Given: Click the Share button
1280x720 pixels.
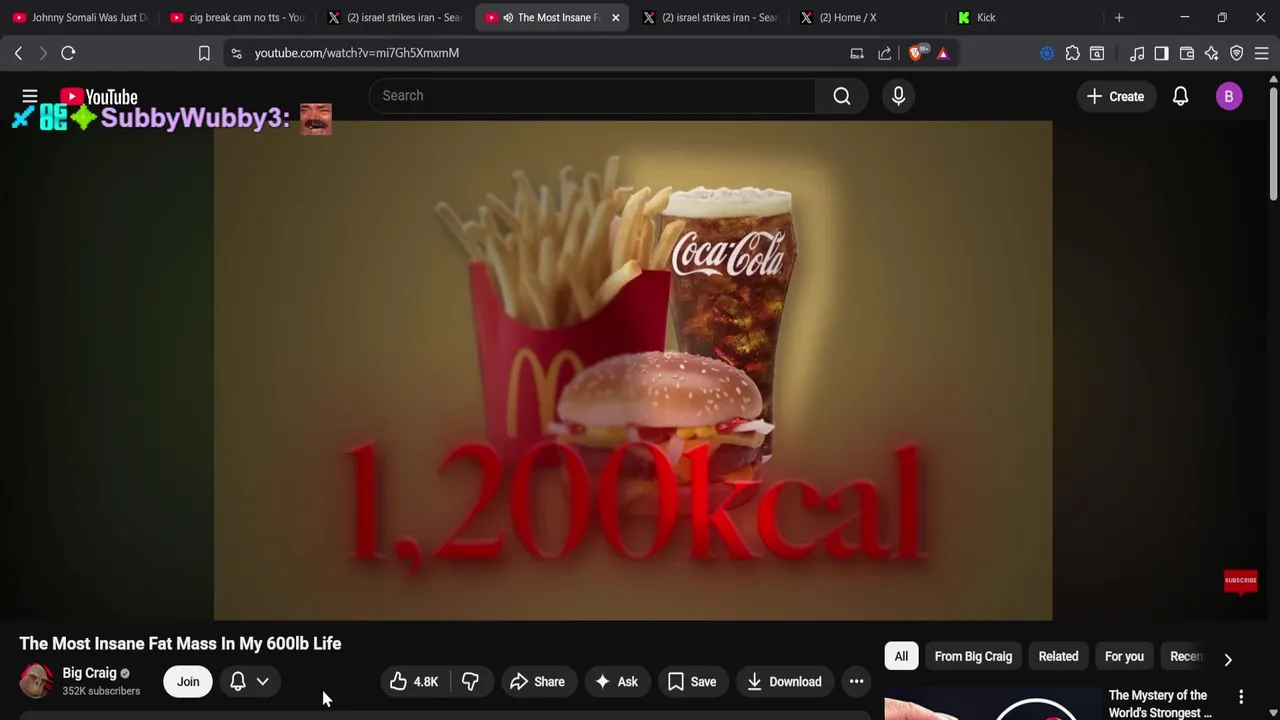Looking at the screenshot, I should coord(538,682).
